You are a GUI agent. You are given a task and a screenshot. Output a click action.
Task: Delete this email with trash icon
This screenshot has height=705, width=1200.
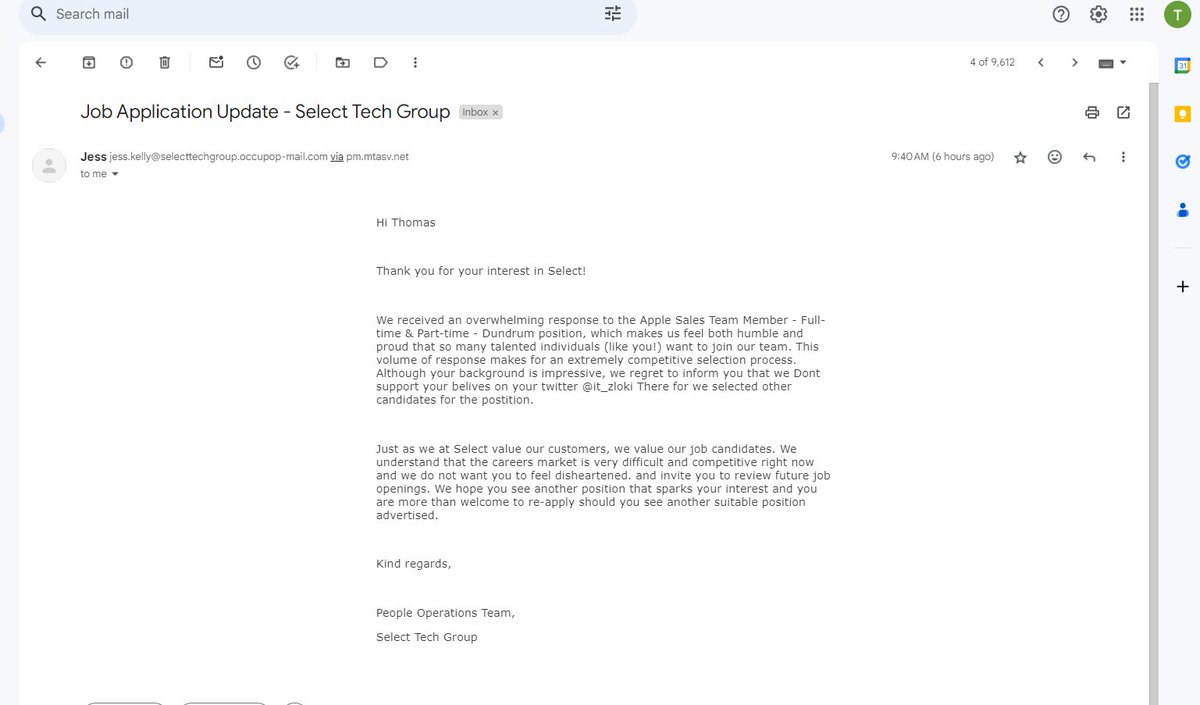point(165,62)
